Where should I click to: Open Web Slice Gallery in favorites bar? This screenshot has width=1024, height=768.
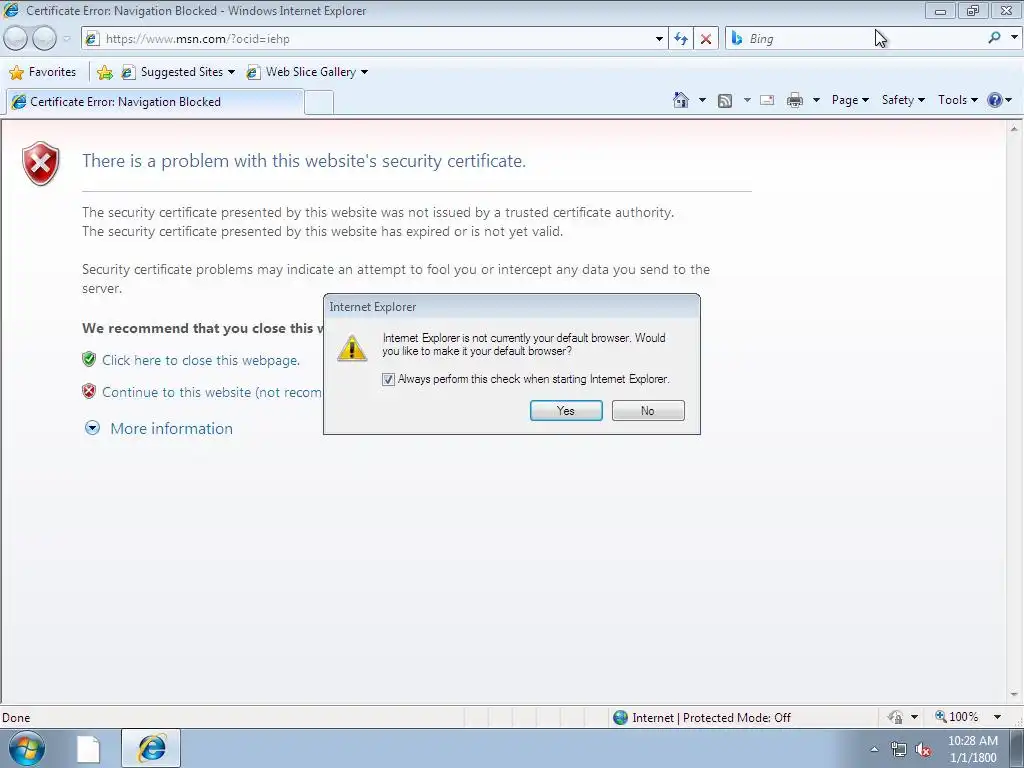coord(307,72)
